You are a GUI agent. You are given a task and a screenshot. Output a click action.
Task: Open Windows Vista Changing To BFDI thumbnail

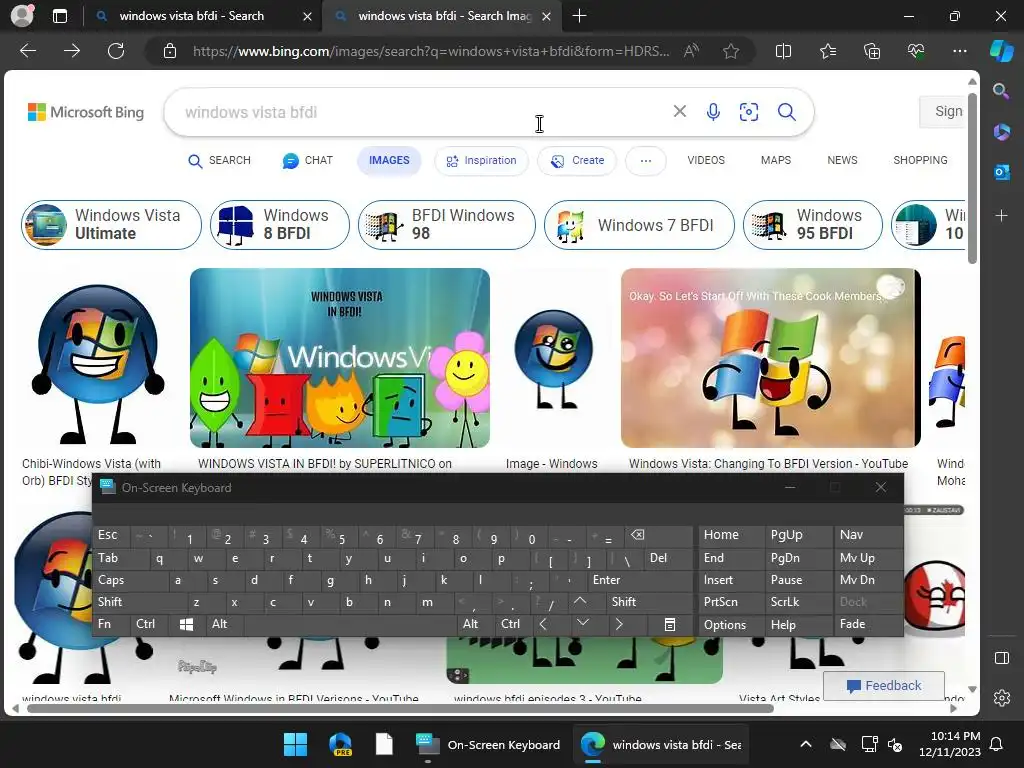pos(771,358)
